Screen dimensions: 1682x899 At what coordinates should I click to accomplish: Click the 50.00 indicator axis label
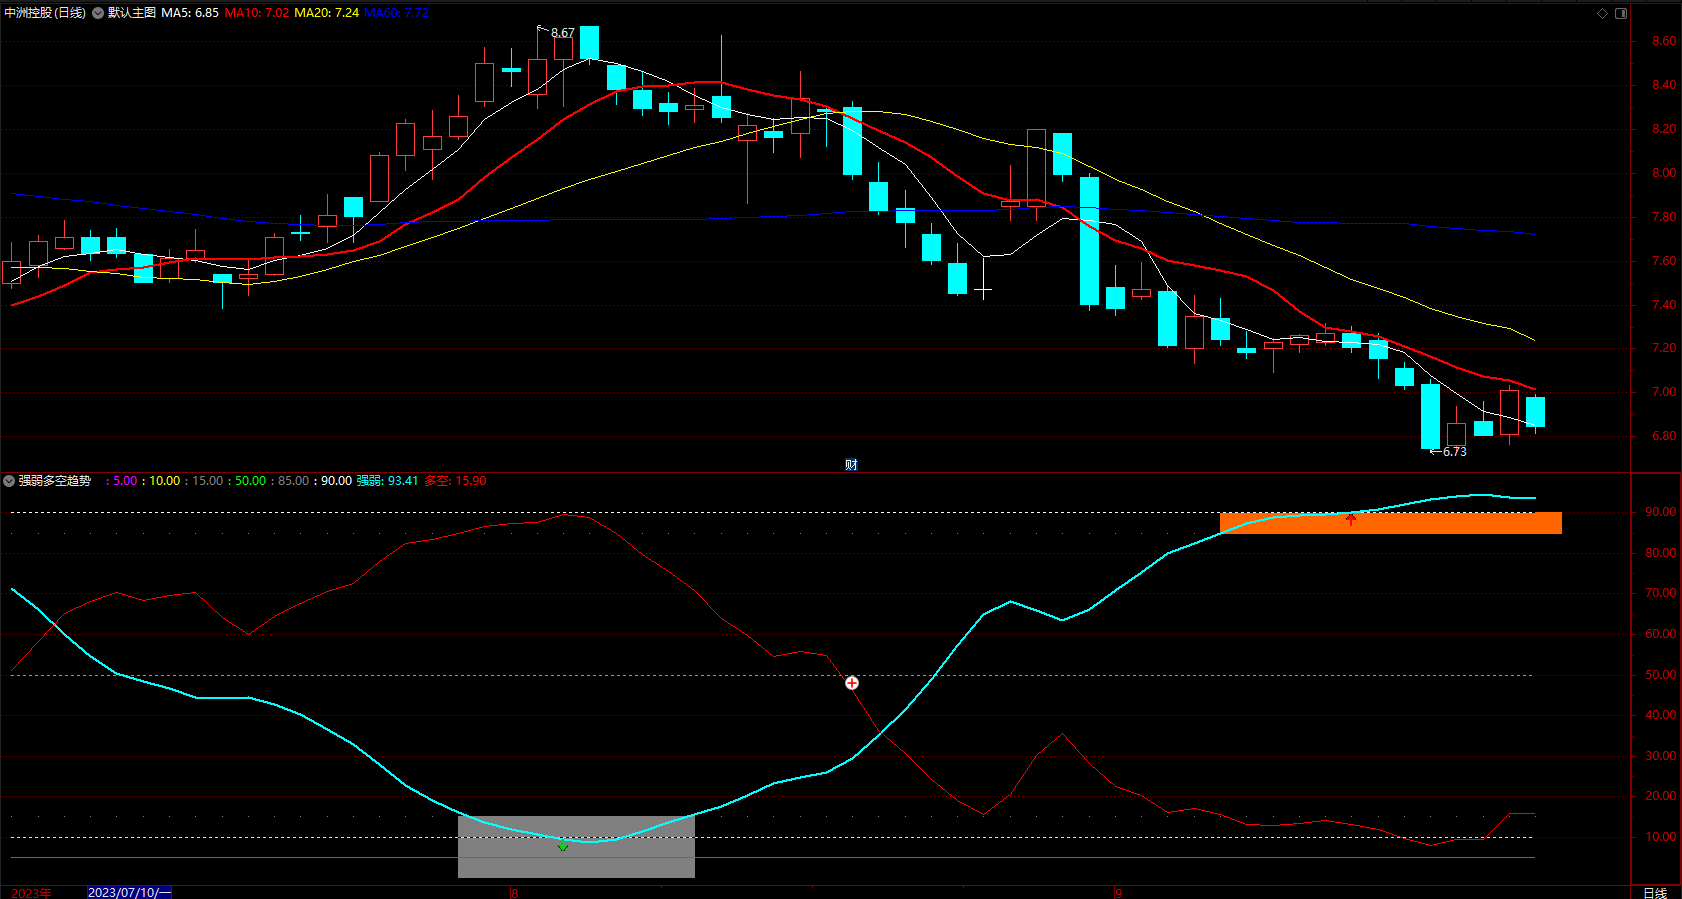pos(1661,675)
